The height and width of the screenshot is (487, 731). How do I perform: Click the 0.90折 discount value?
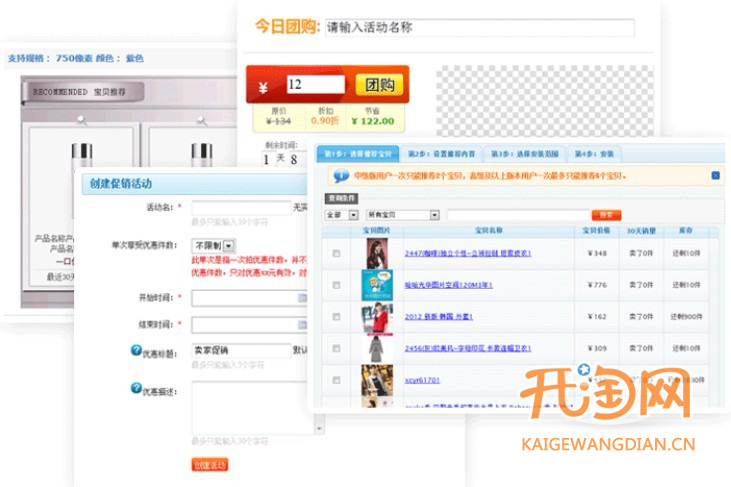(x=324, y=121)
